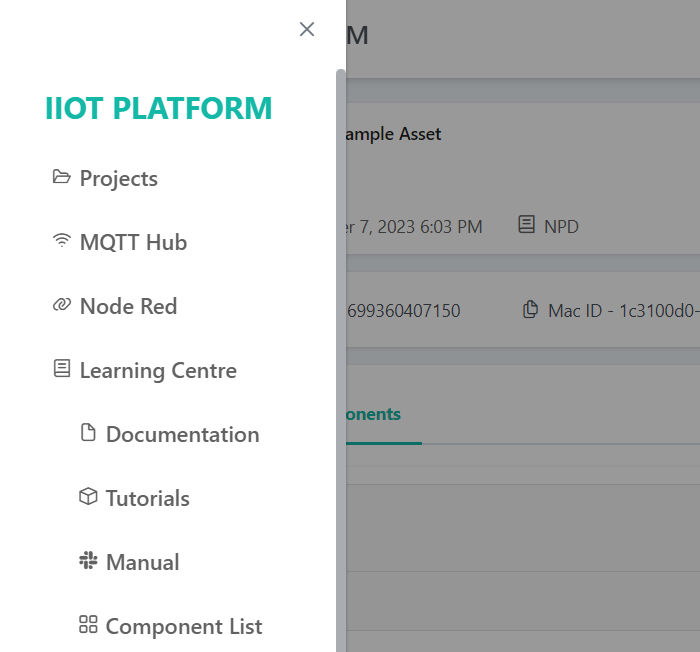Click the Manual icon
This screenshot has width=700, height=652.
[88, 560]
